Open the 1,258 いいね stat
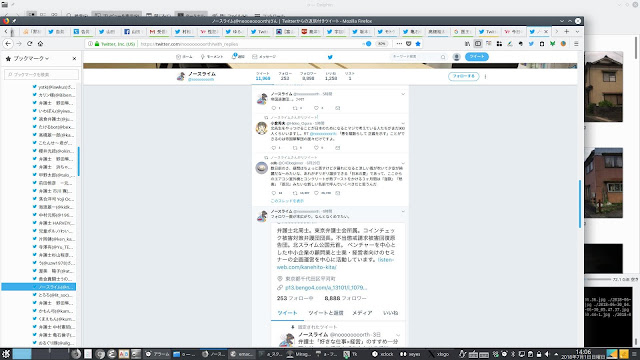The image size is (640, 360). coord(331,76)
